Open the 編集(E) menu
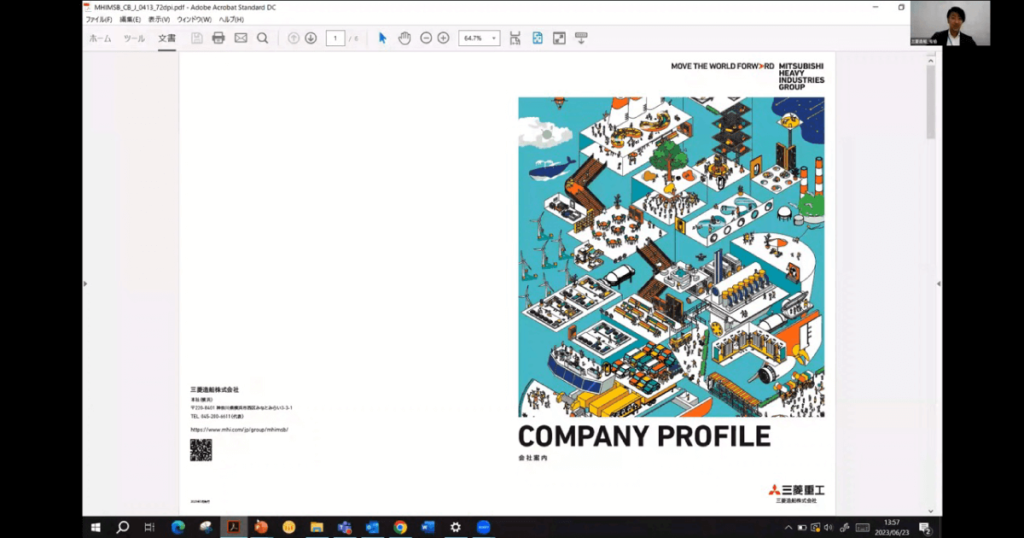The image size is (1024, 538). tap(130, 20)
